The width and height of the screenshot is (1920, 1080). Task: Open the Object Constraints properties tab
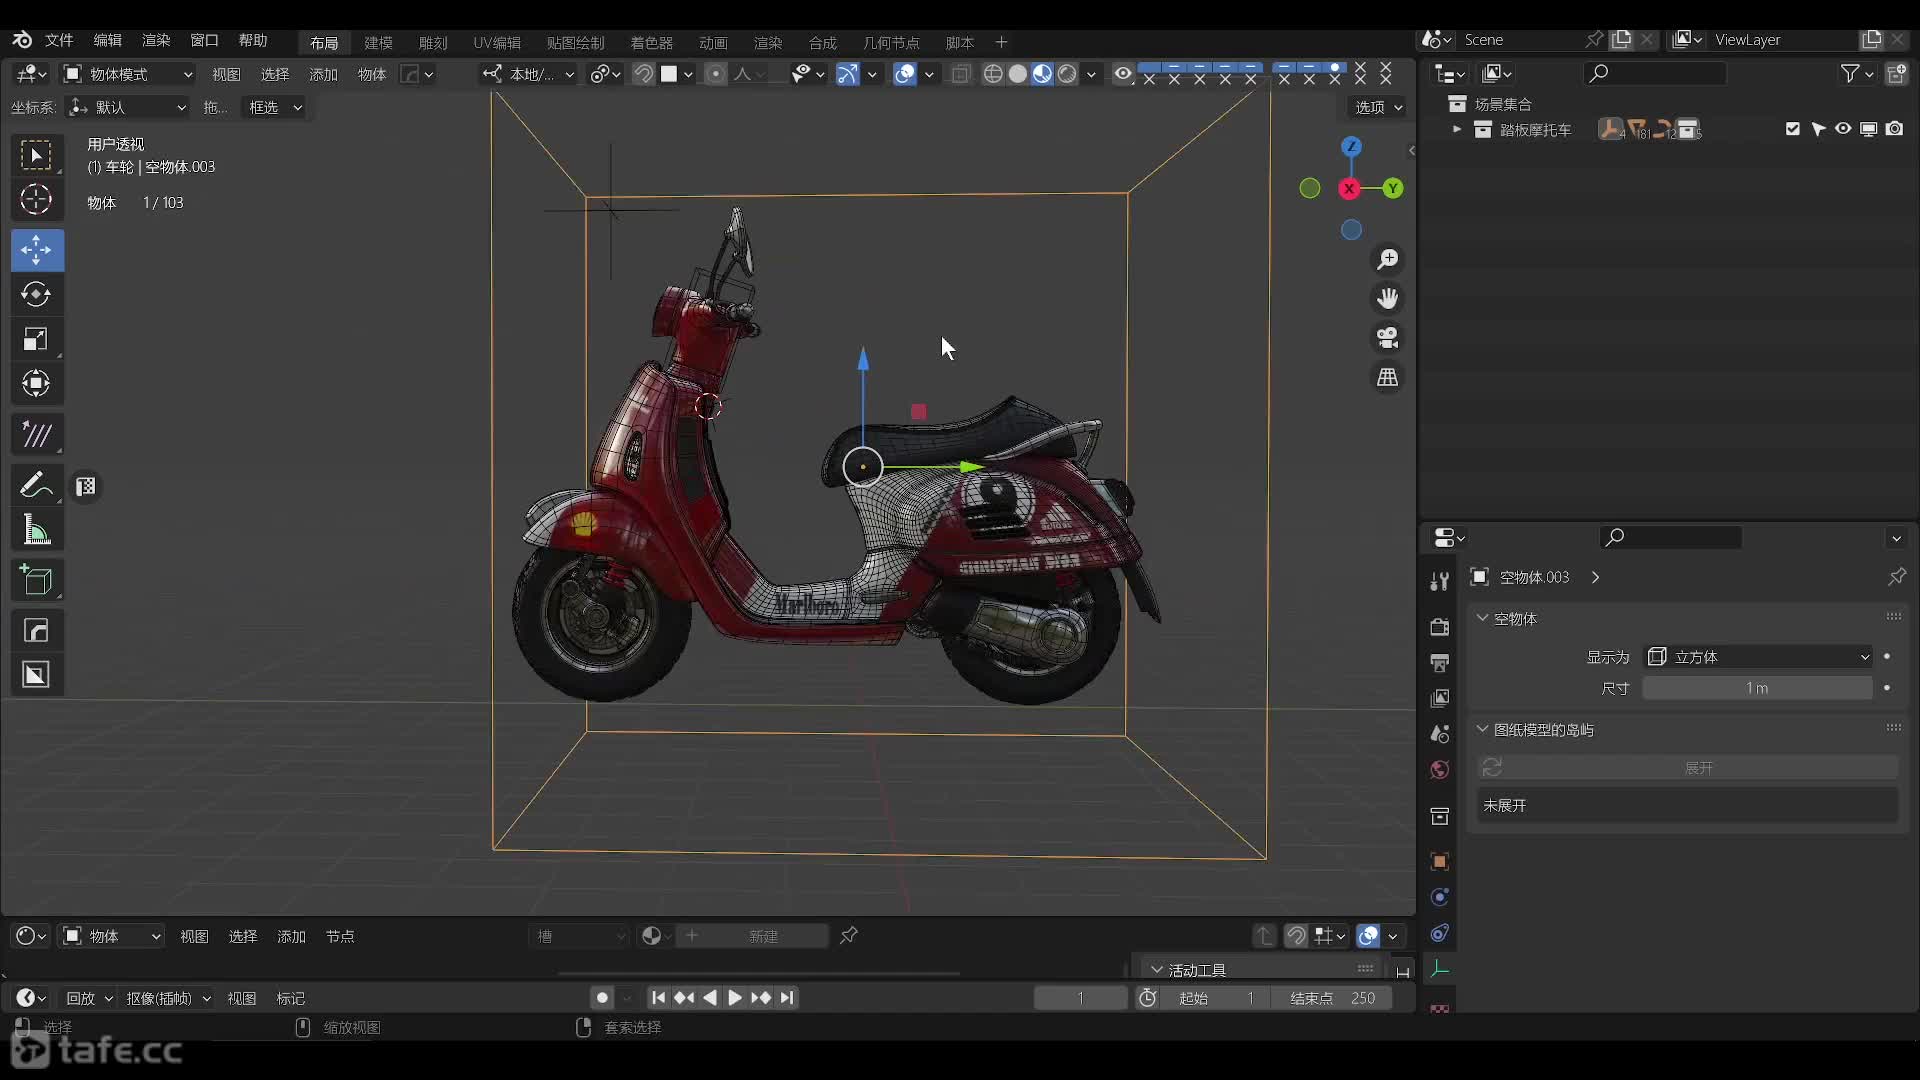point(1440,934)
